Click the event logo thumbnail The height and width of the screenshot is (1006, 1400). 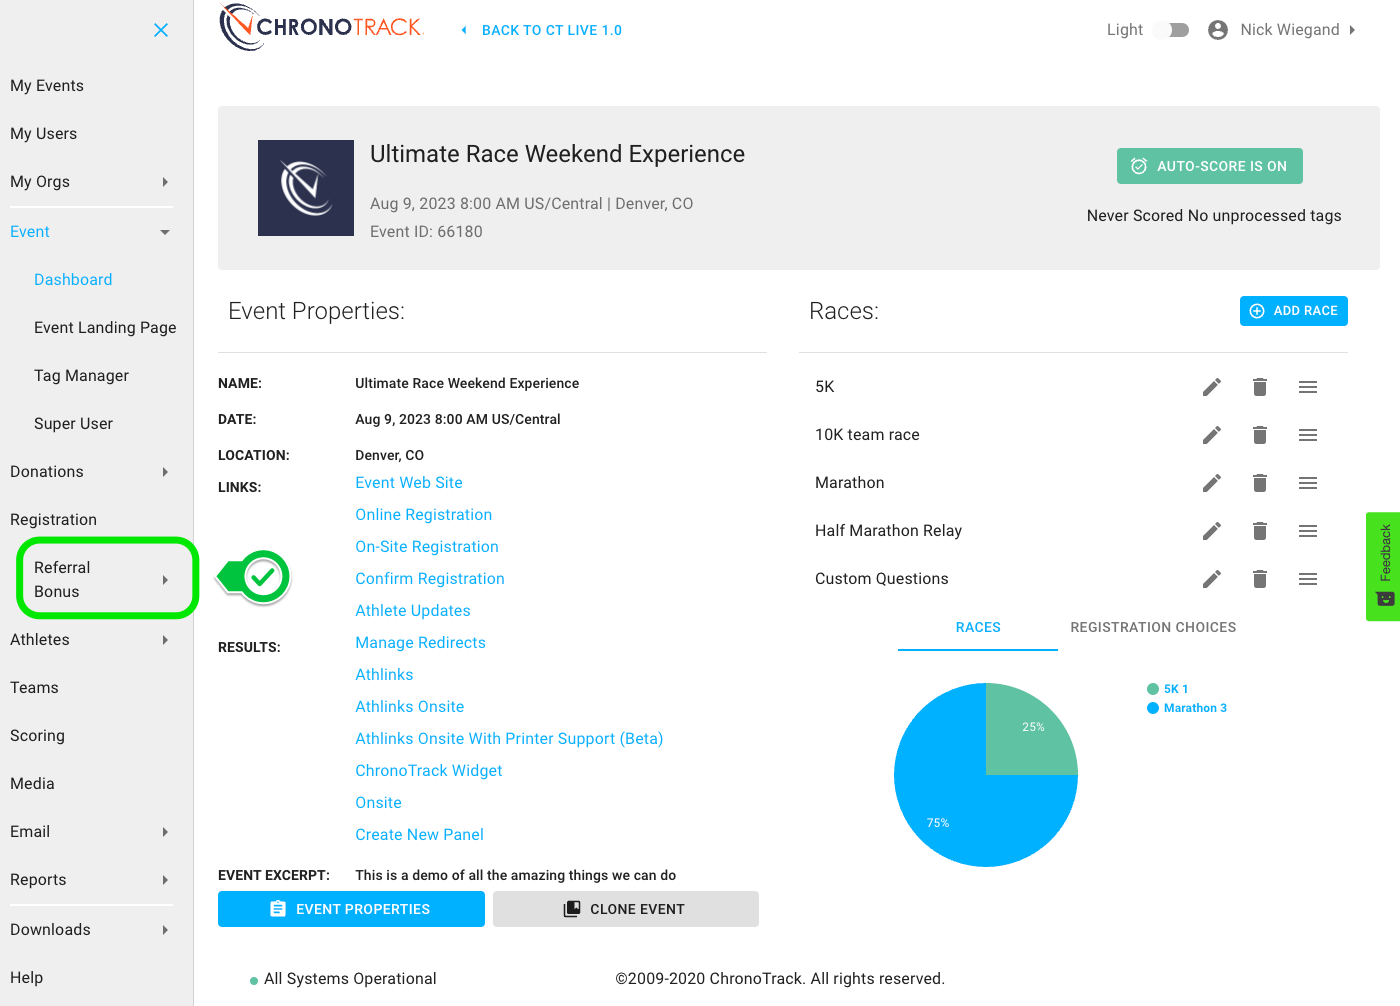click(306, 188)
